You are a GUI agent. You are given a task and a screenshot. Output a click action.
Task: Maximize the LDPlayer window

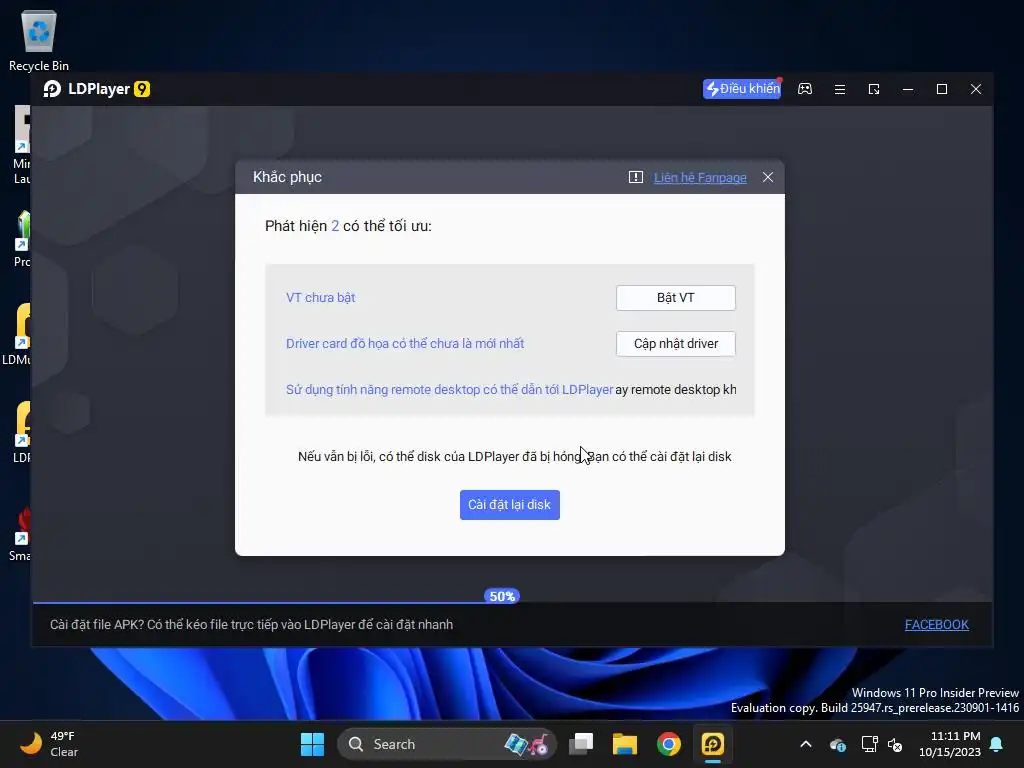tap(942, 89)
